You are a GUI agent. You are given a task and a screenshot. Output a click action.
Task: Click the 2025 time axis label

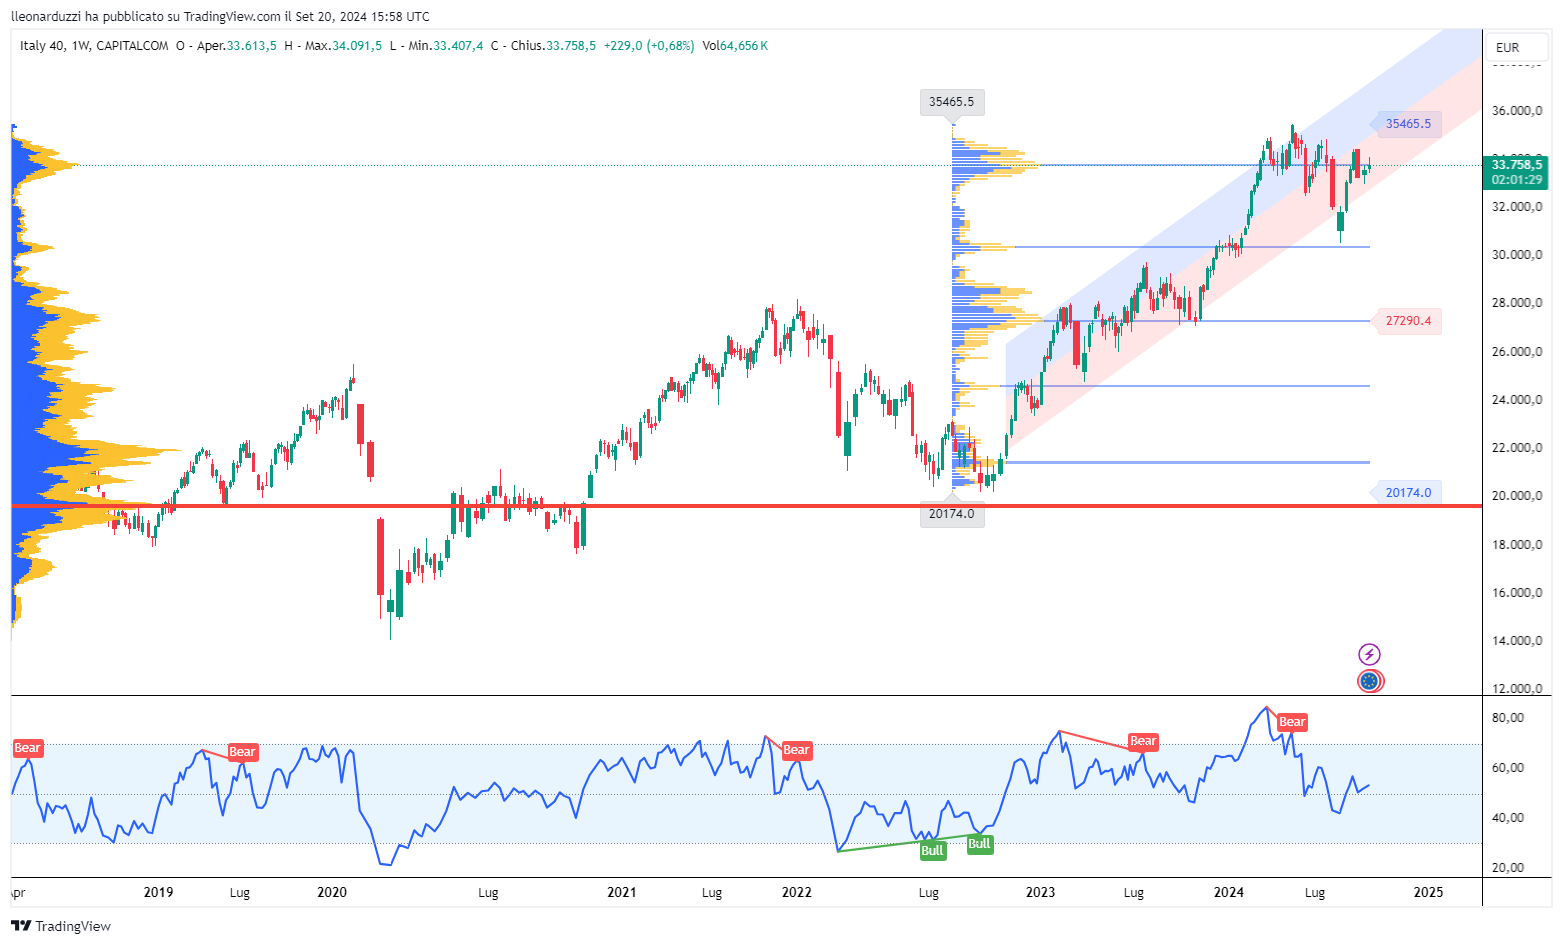1428,892
